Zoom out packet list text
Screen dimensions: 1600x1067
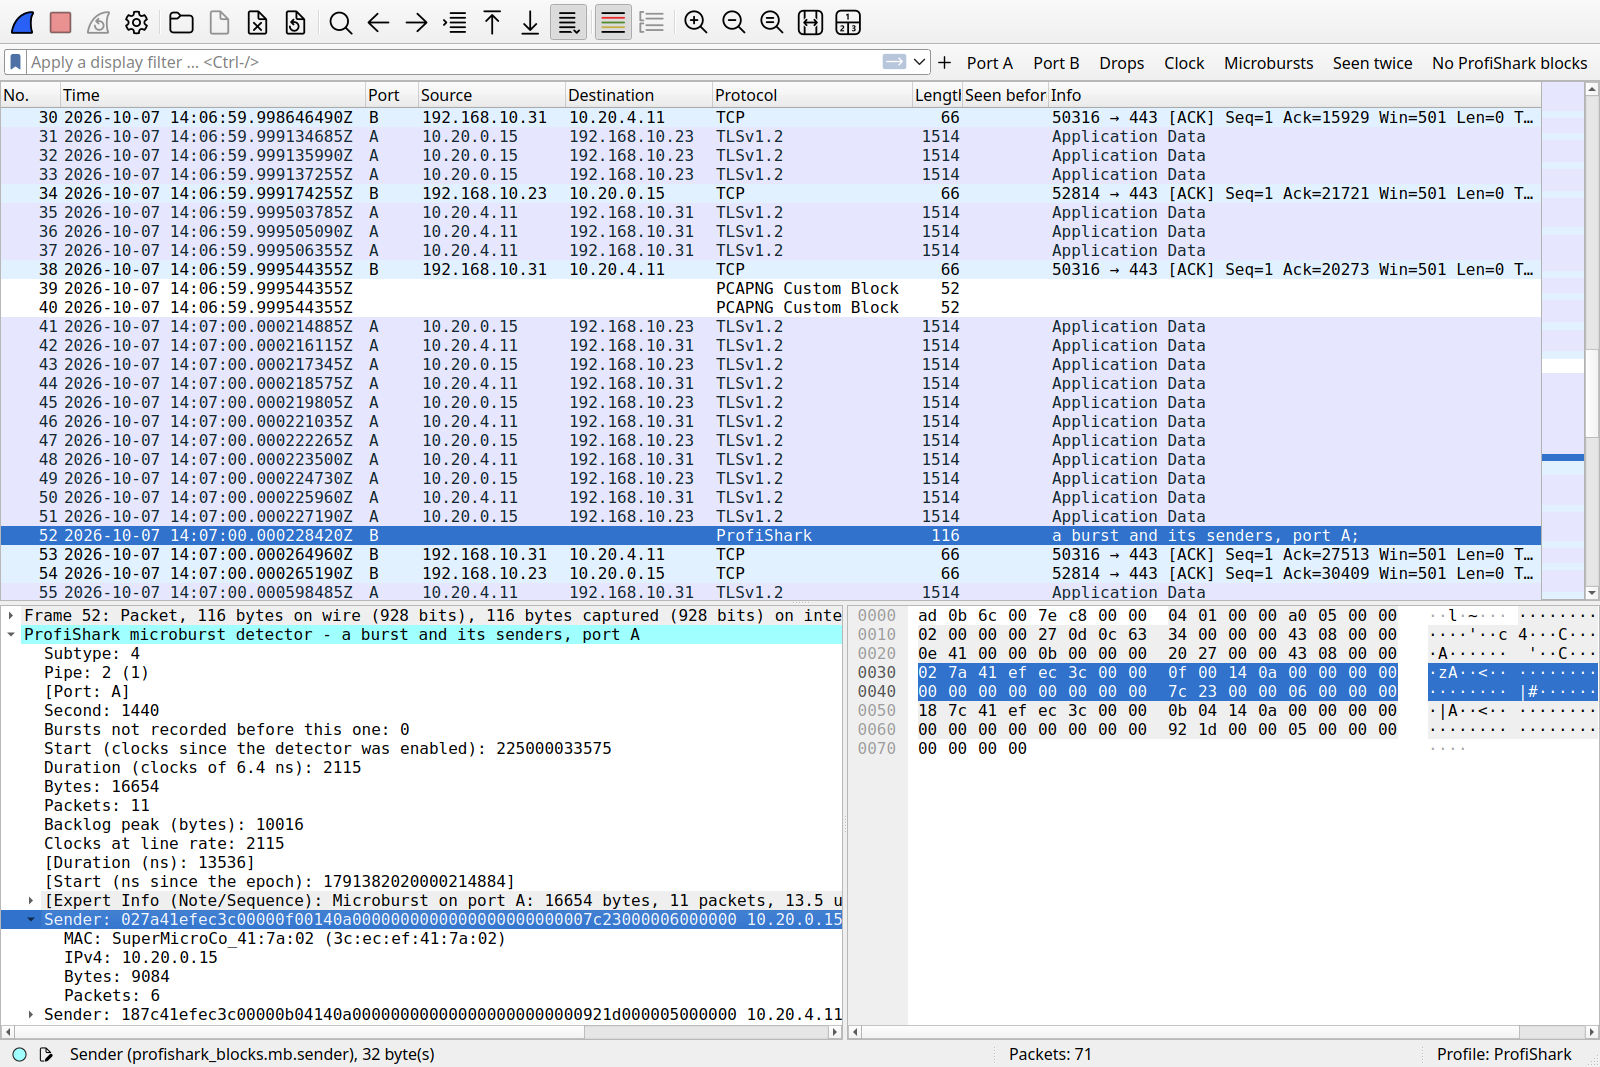(x=734, y=22)
